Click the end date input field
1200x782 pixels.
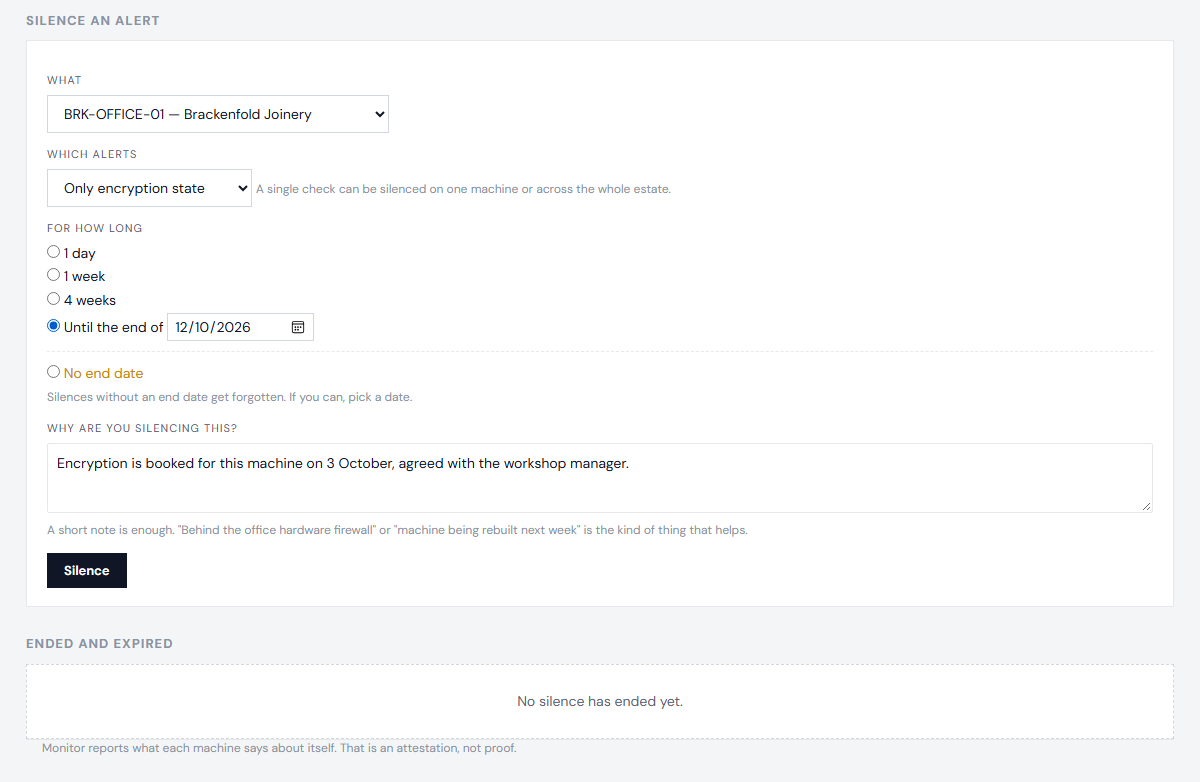240,327
